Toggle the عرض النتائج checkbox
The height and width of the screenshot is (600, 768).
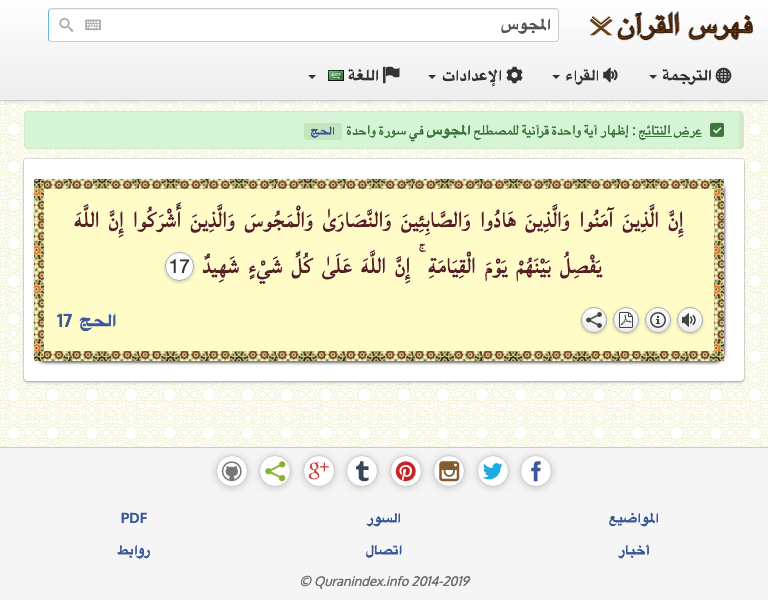click(x=717, y=131)
